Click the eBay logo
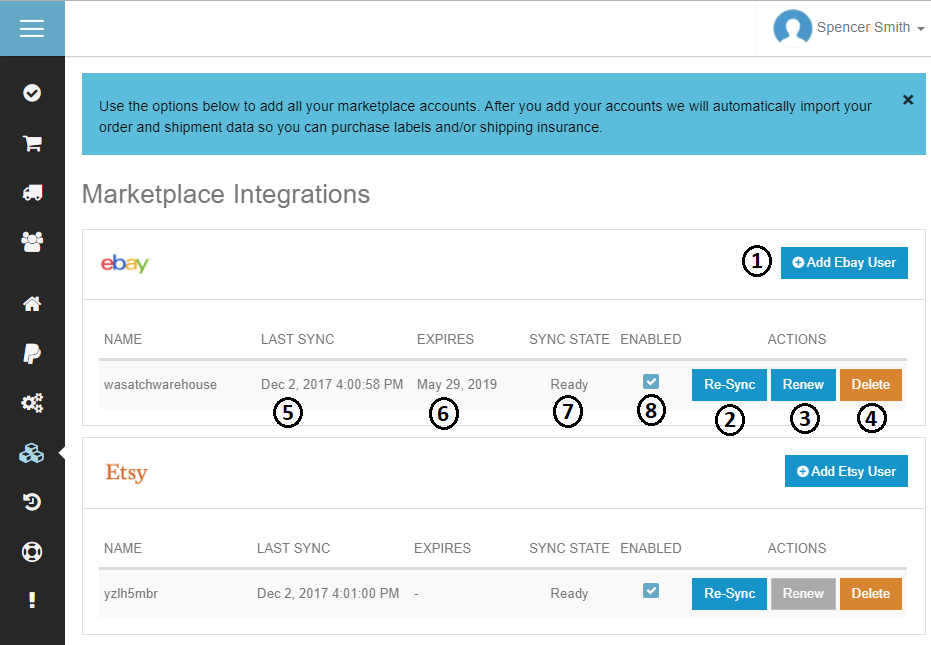 (126, 263)
